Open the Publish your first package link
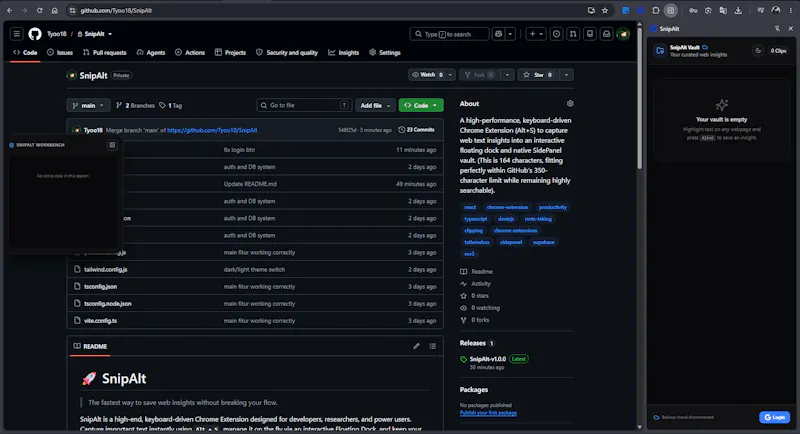 click(x=488, y=413)
